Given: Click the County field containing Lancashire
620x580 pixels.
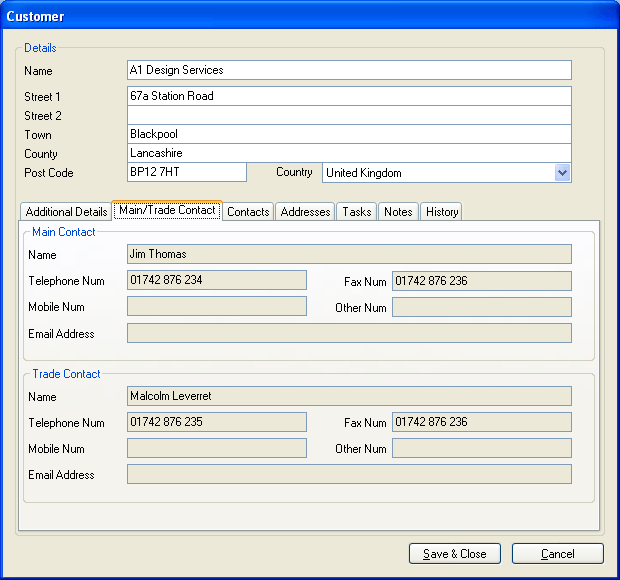Looking at the screenshot, I should (x=349, y=153).
